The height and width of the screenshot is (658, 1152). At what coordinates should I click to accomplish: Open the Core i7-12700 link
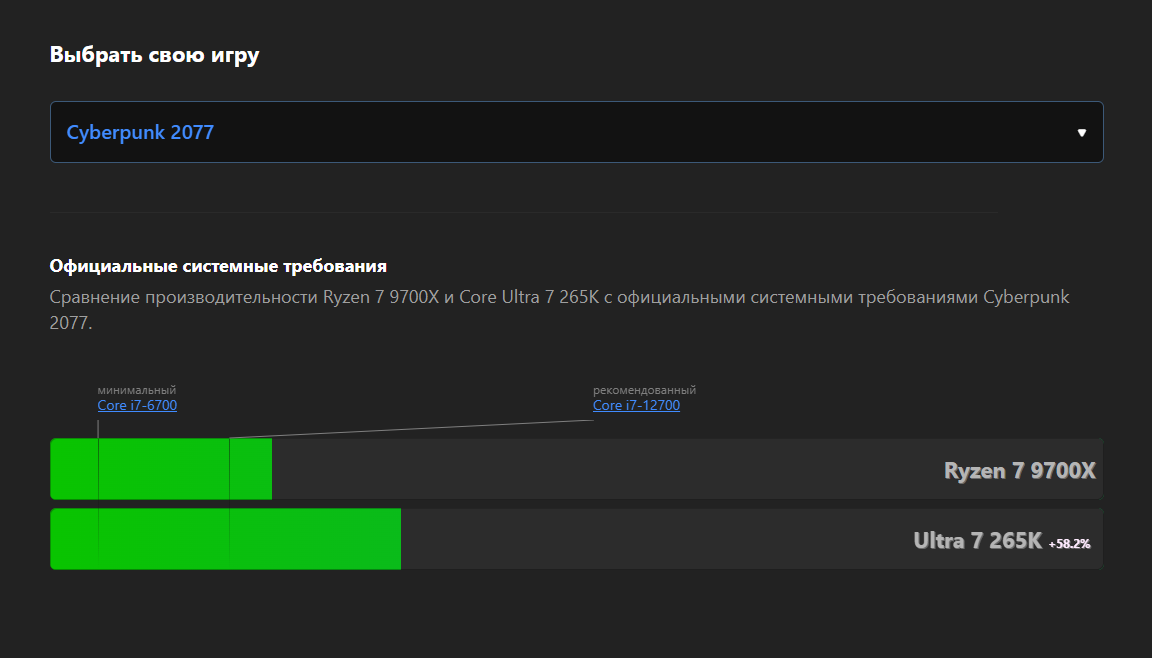tap(636, 405)
